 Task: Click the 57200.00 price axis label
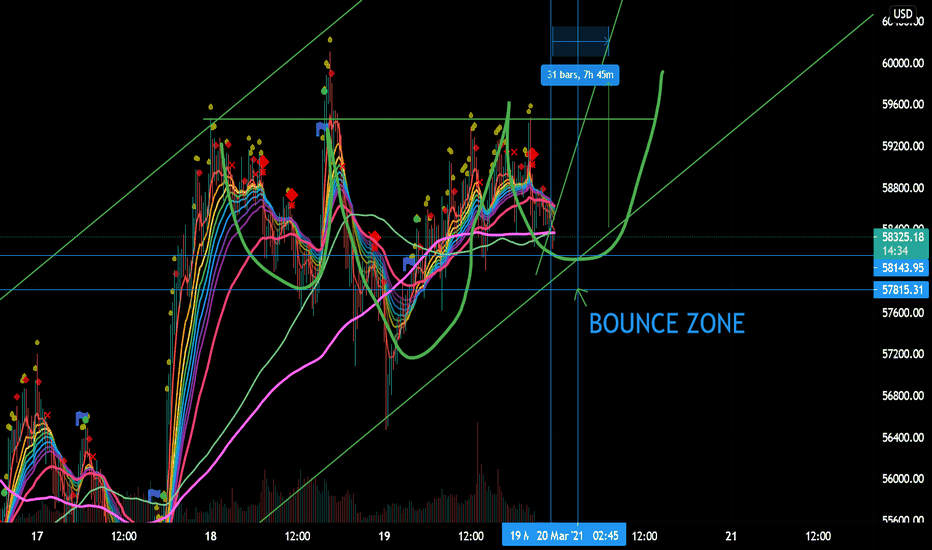pos(902,354)
